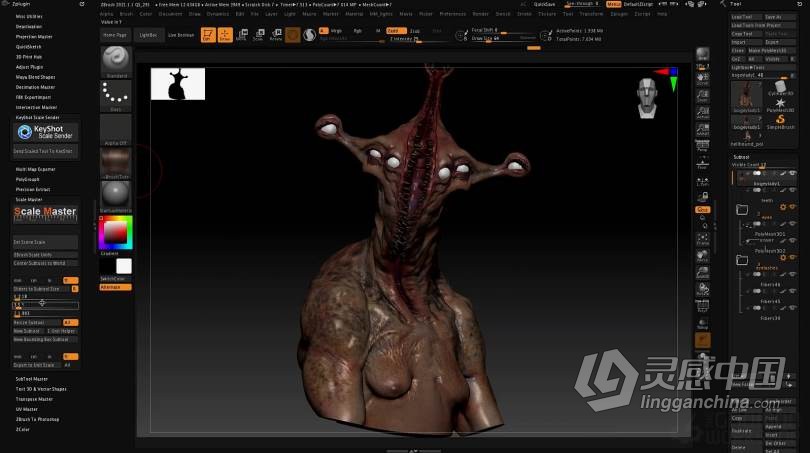Viewport: 810px width, 453px height.
Task: Click the KeyShot Scale Sender logo
Action: (x=45, y=132)
